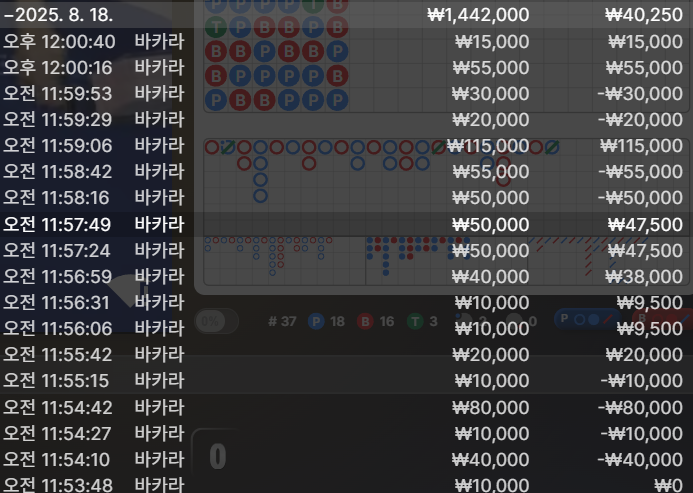Image resolution: width=693 pixels, height=493 pixels.
Task: Collapse the 2025. 8. 18. date group
Action: coord(58,15)
